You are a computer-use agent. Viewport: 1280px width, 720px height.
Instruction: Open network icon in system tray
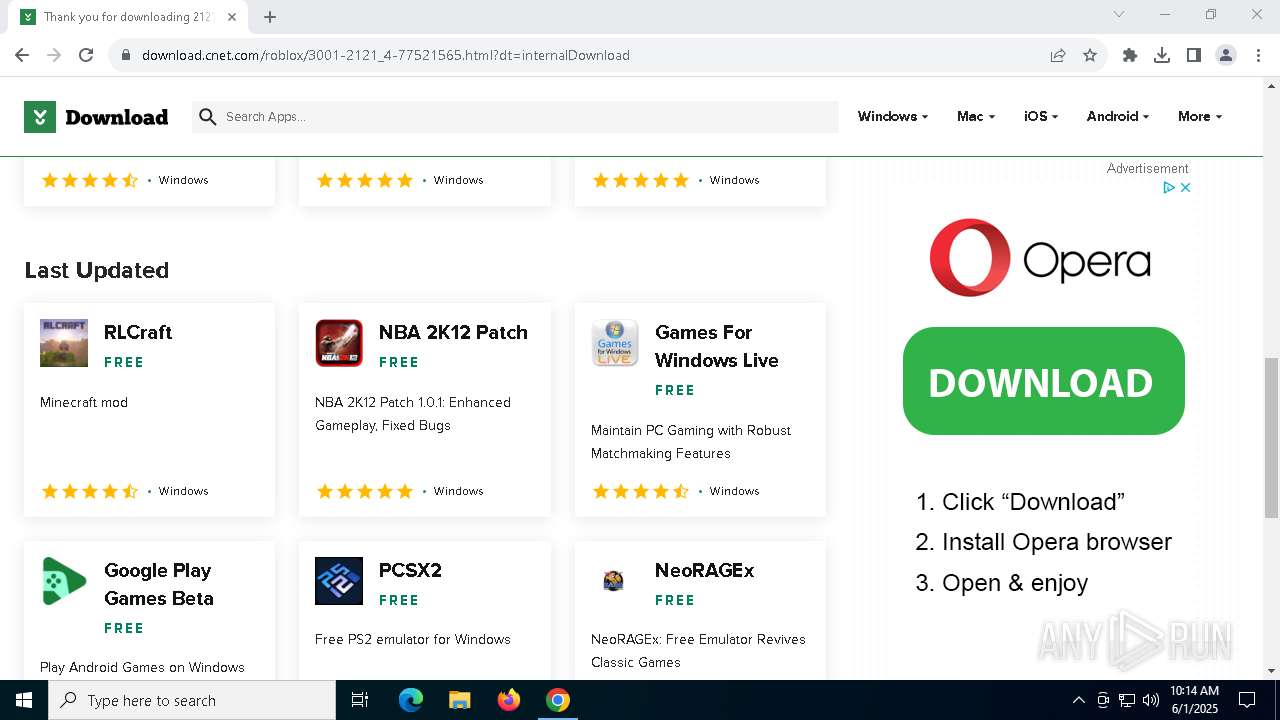pos(1127,700)
